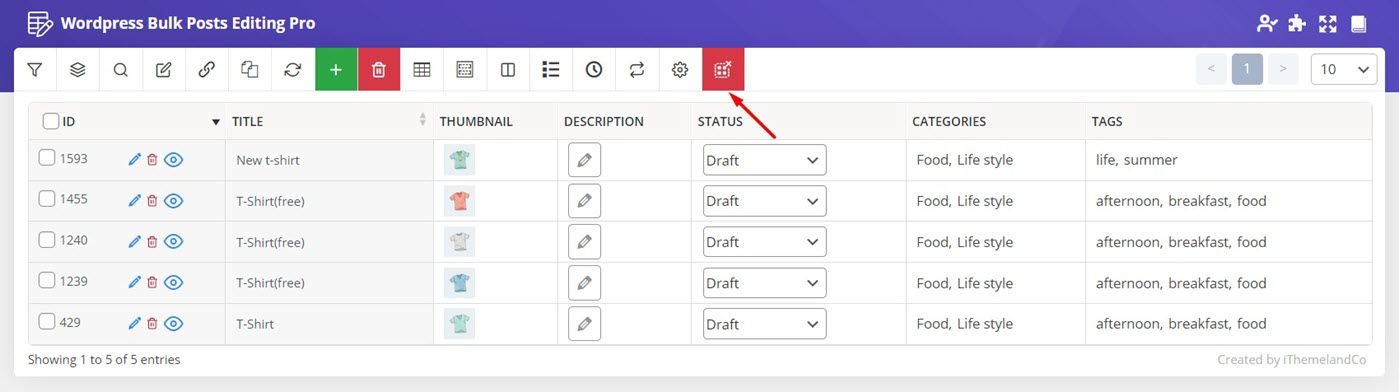Click 'Created by iThemelandCo' footer text
This screenshot has width=1399, height=392.
(1292, 359)
